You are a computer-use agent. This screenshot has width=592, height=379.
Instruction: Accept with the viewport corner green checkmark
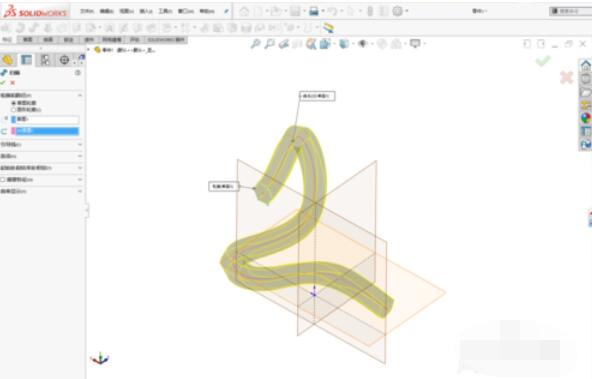tap(543, 61)
